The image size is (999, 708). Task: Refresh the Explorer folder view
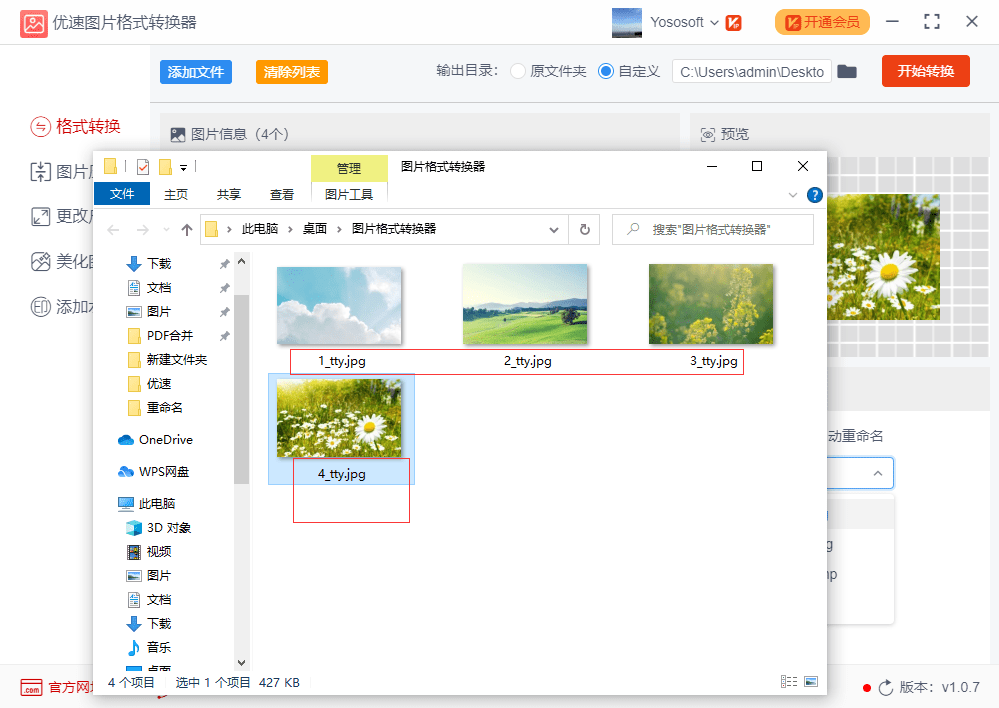585,229
